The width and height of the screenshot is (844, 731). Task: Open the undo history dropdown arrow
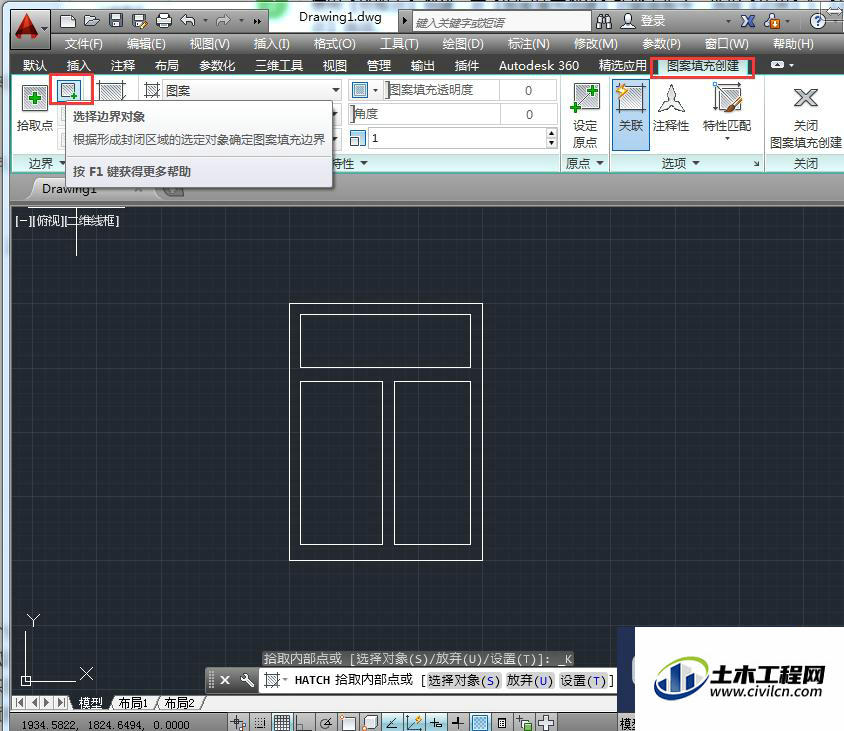(205, 21)
